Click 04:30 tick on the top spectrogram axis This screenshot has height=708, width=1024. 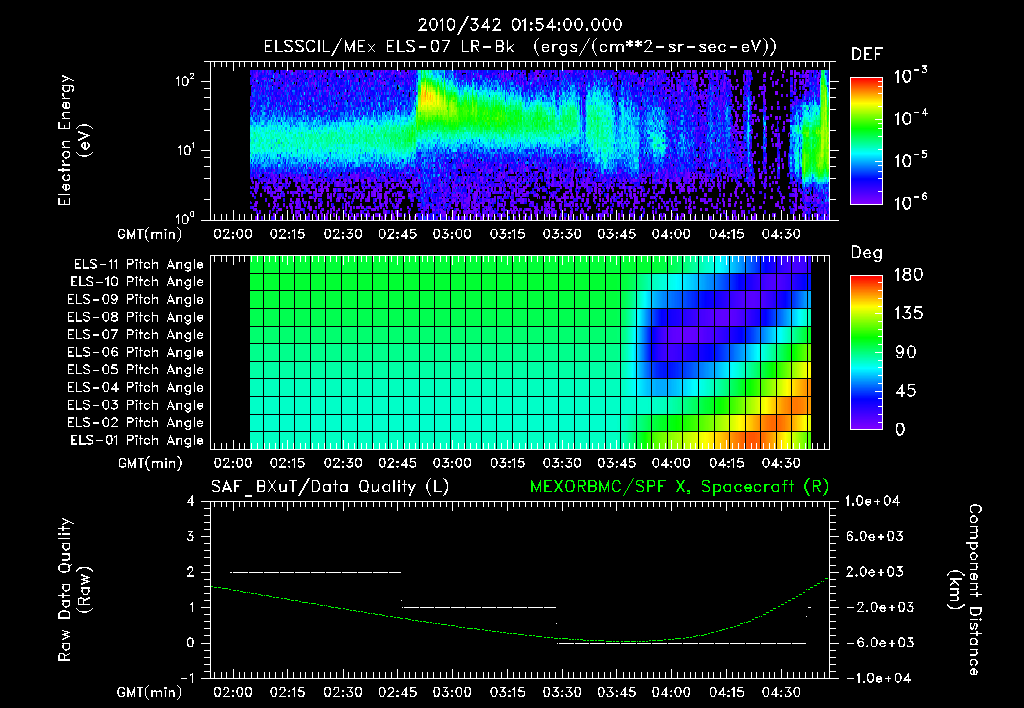781,234
